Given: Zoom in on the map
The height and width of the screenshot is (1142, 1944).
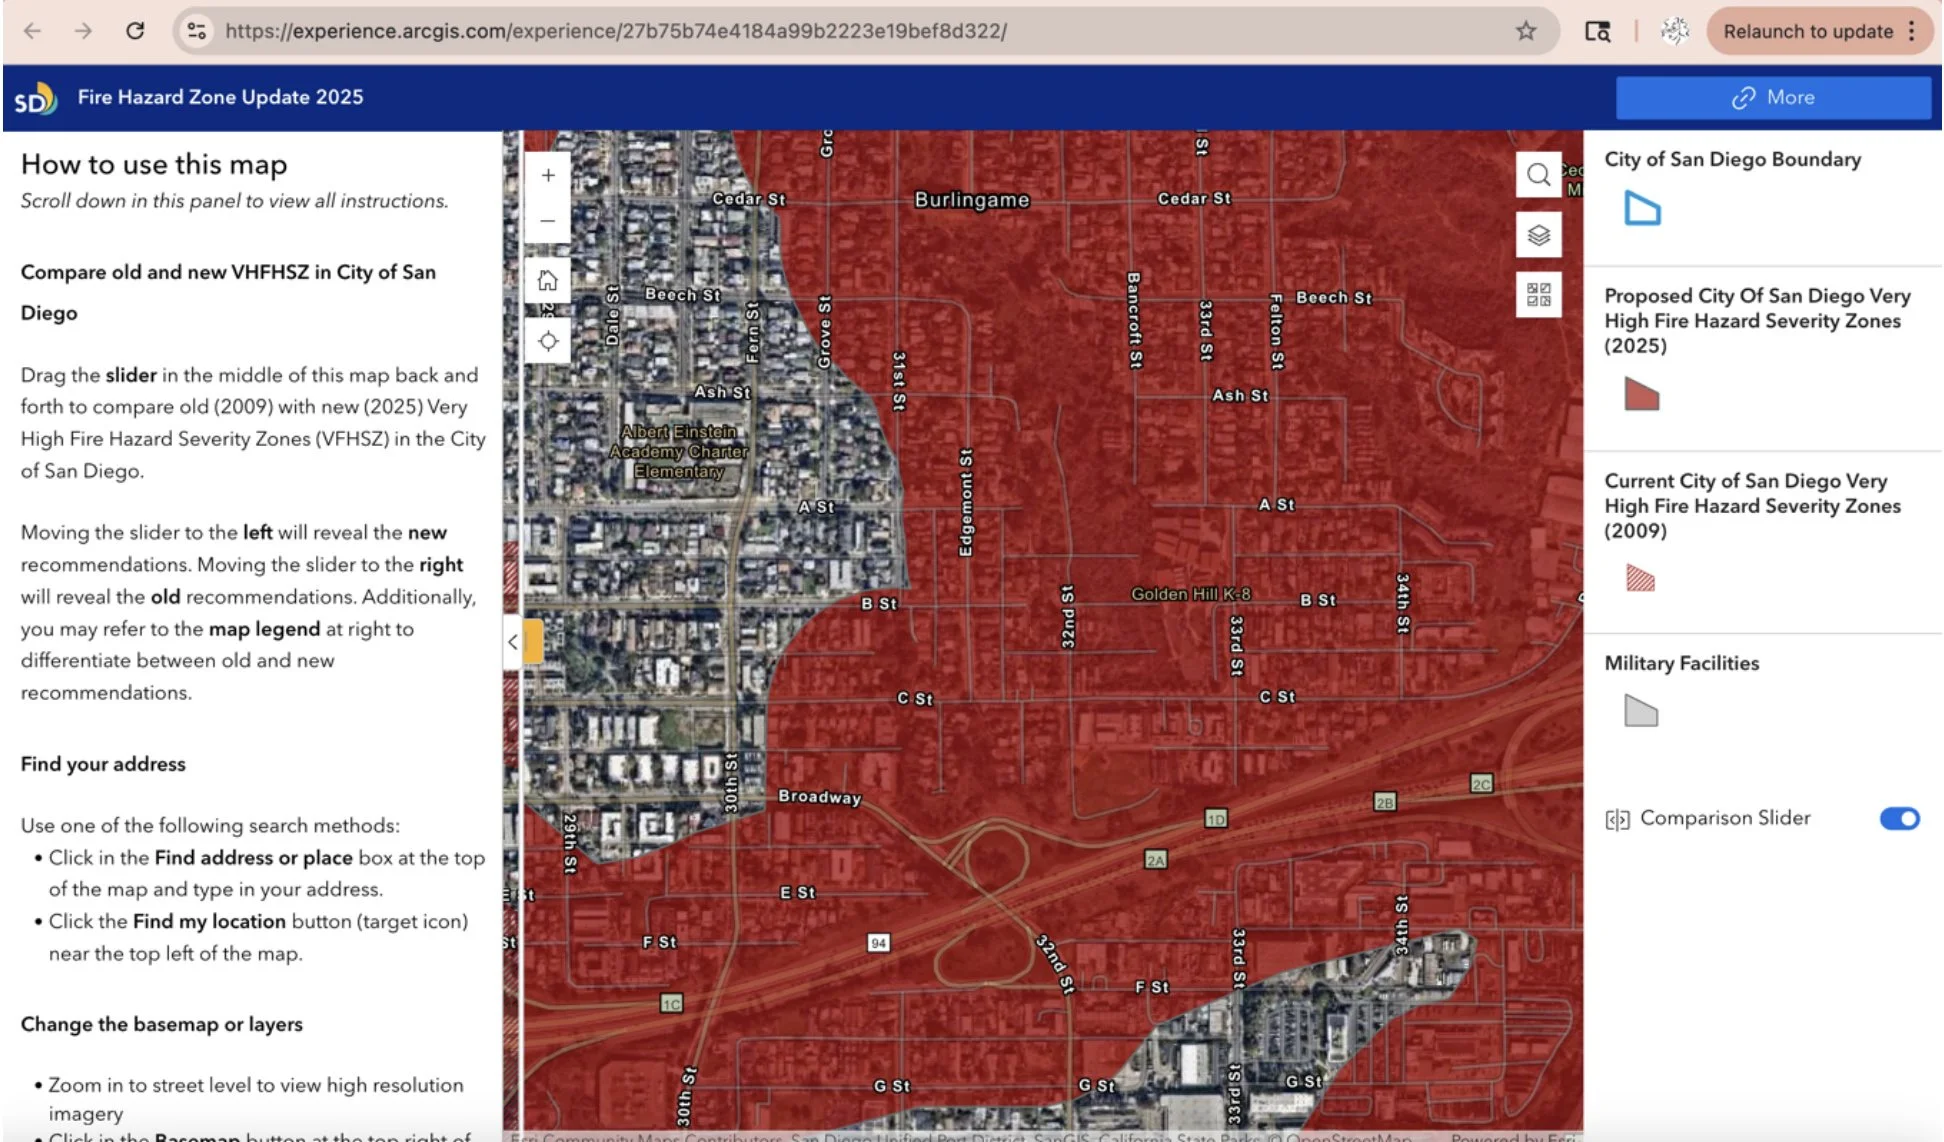Looking at the screenshot, I should 548,176.
